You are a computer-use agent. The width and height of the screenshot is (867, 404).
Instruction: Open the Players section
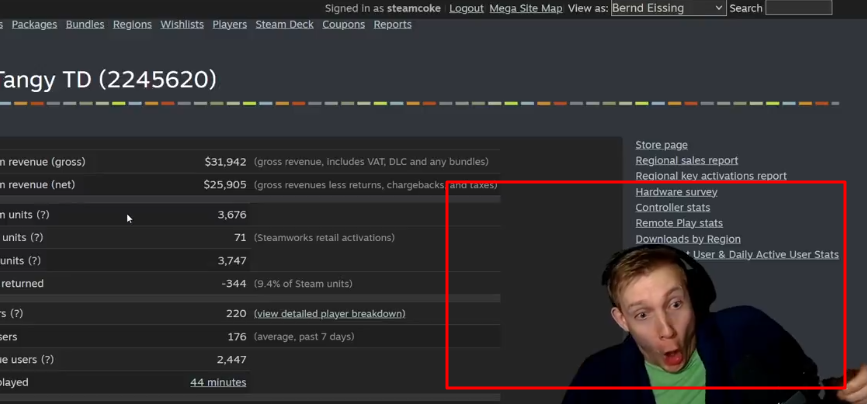230,24
